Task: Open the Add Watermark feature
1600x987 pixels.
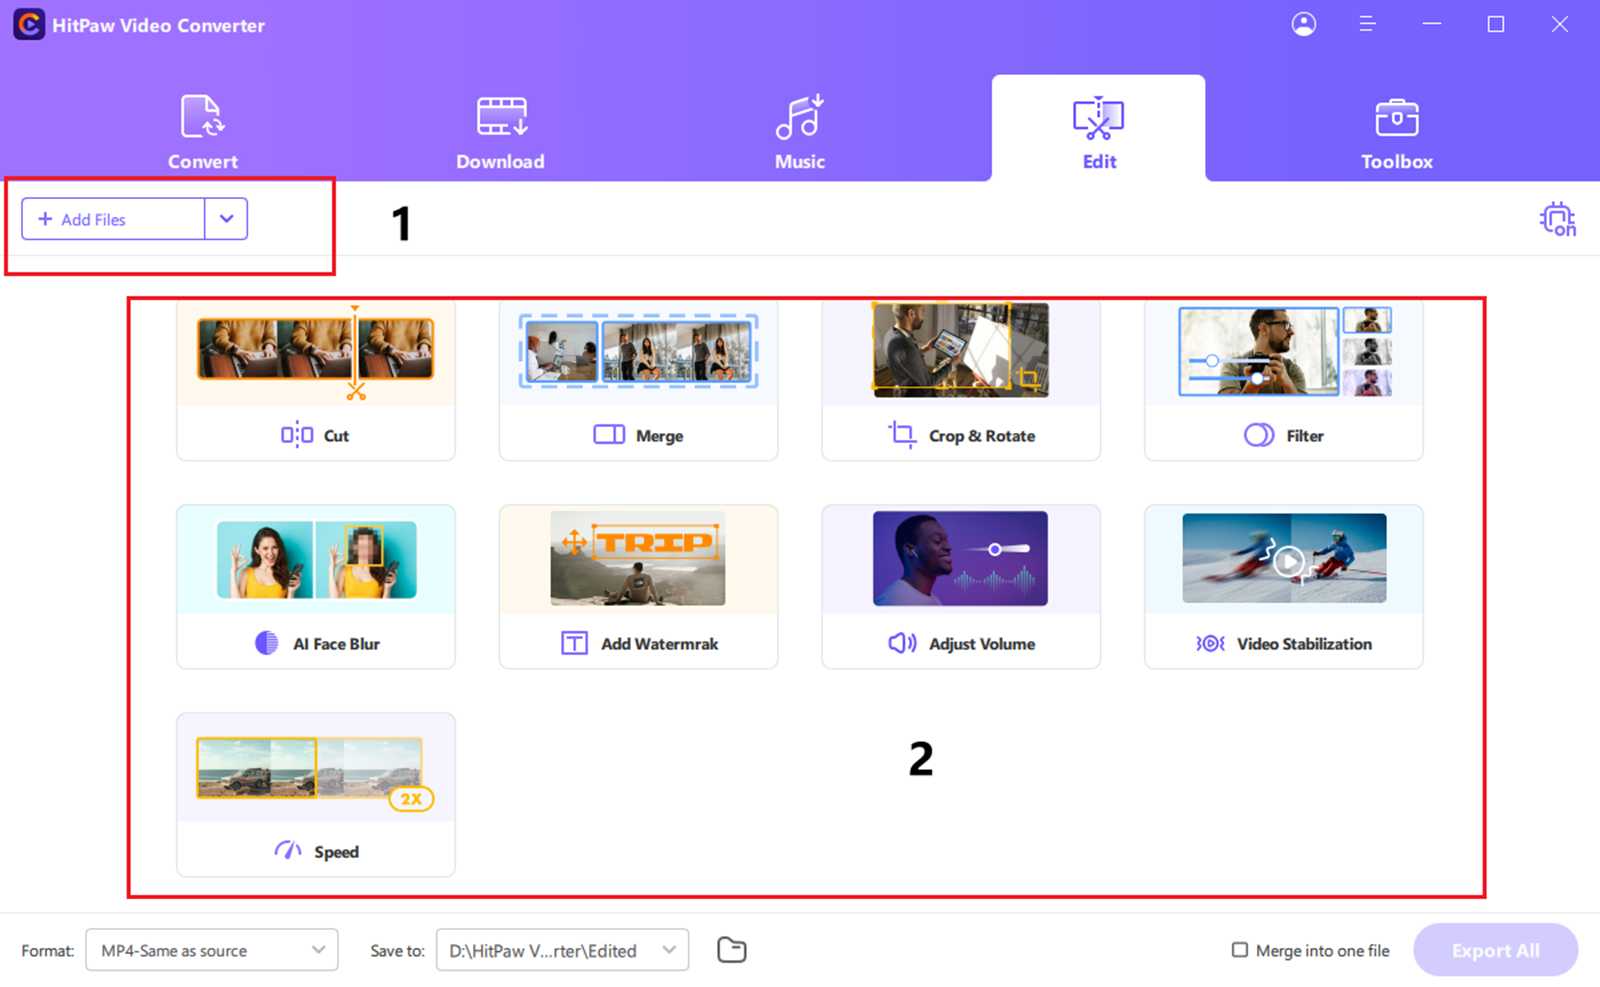Action: pos(638,585)
